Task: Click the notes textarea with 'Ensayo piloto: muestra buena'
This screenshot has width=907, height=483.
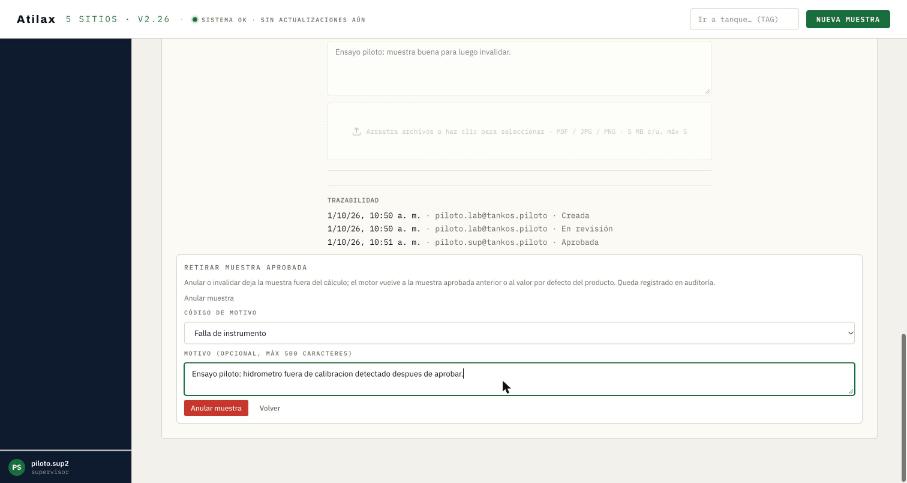Action: tap(519, 68)
